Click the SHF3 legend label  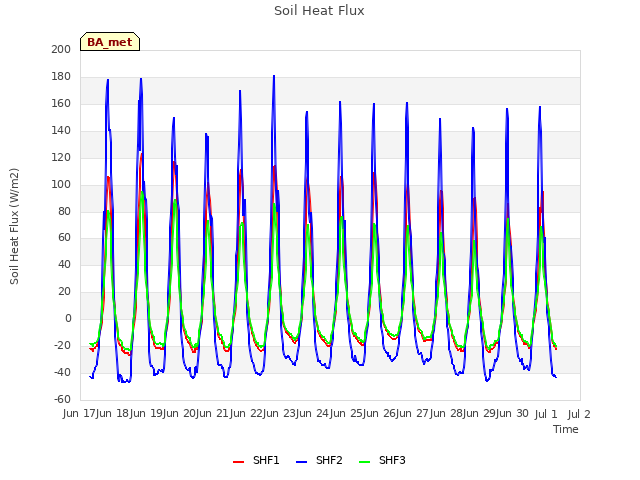tap(392, 460)
